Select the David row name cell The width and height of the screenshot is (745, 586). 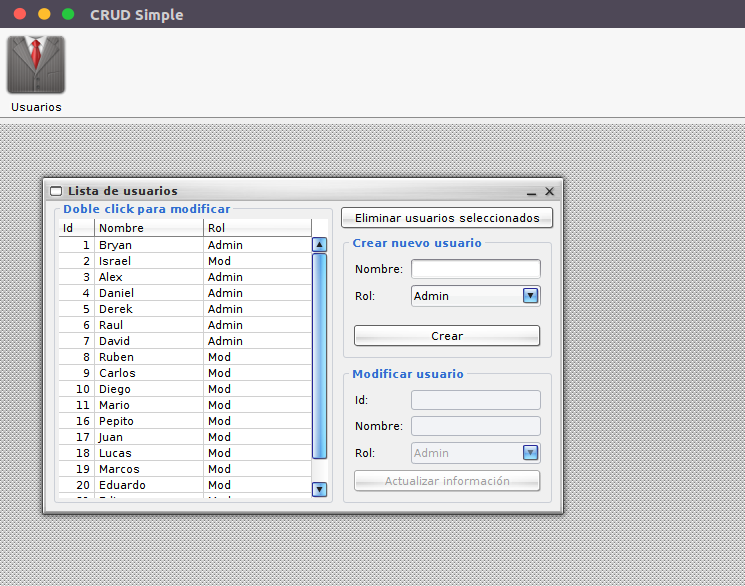pyautogui.click(x=149, y=341)
